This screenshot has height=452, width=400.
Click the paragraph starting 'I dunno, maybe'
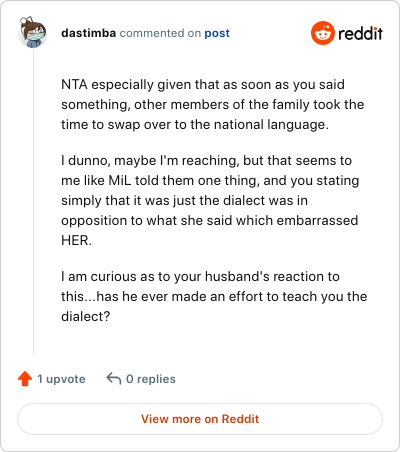tap(210, 200)
